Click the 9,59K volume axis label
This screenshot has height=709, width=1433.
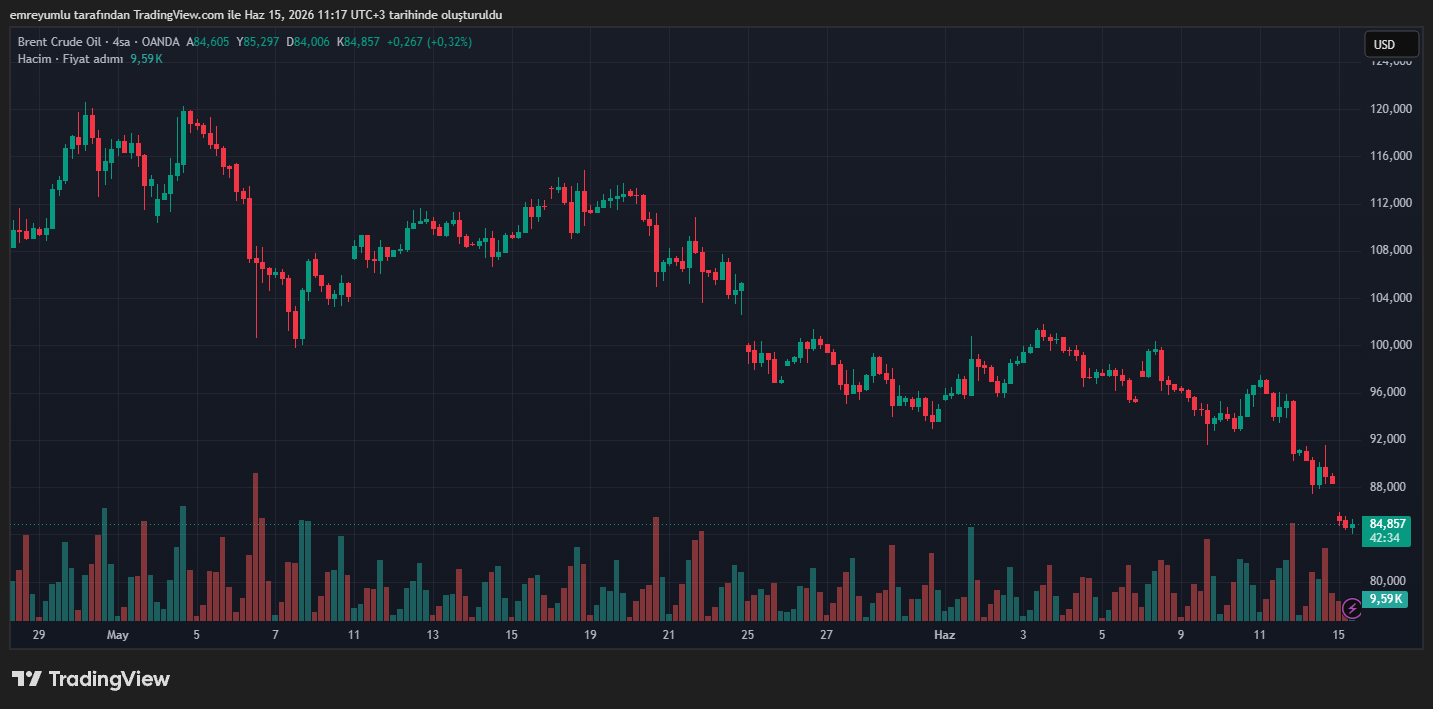(x=1386, y=599)
